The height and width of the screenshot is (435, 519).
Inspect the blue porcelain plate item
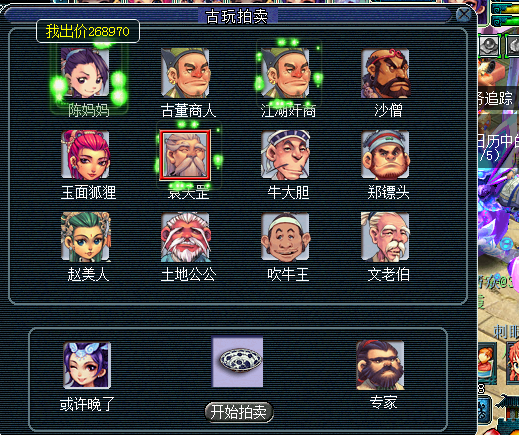[238, 362]
